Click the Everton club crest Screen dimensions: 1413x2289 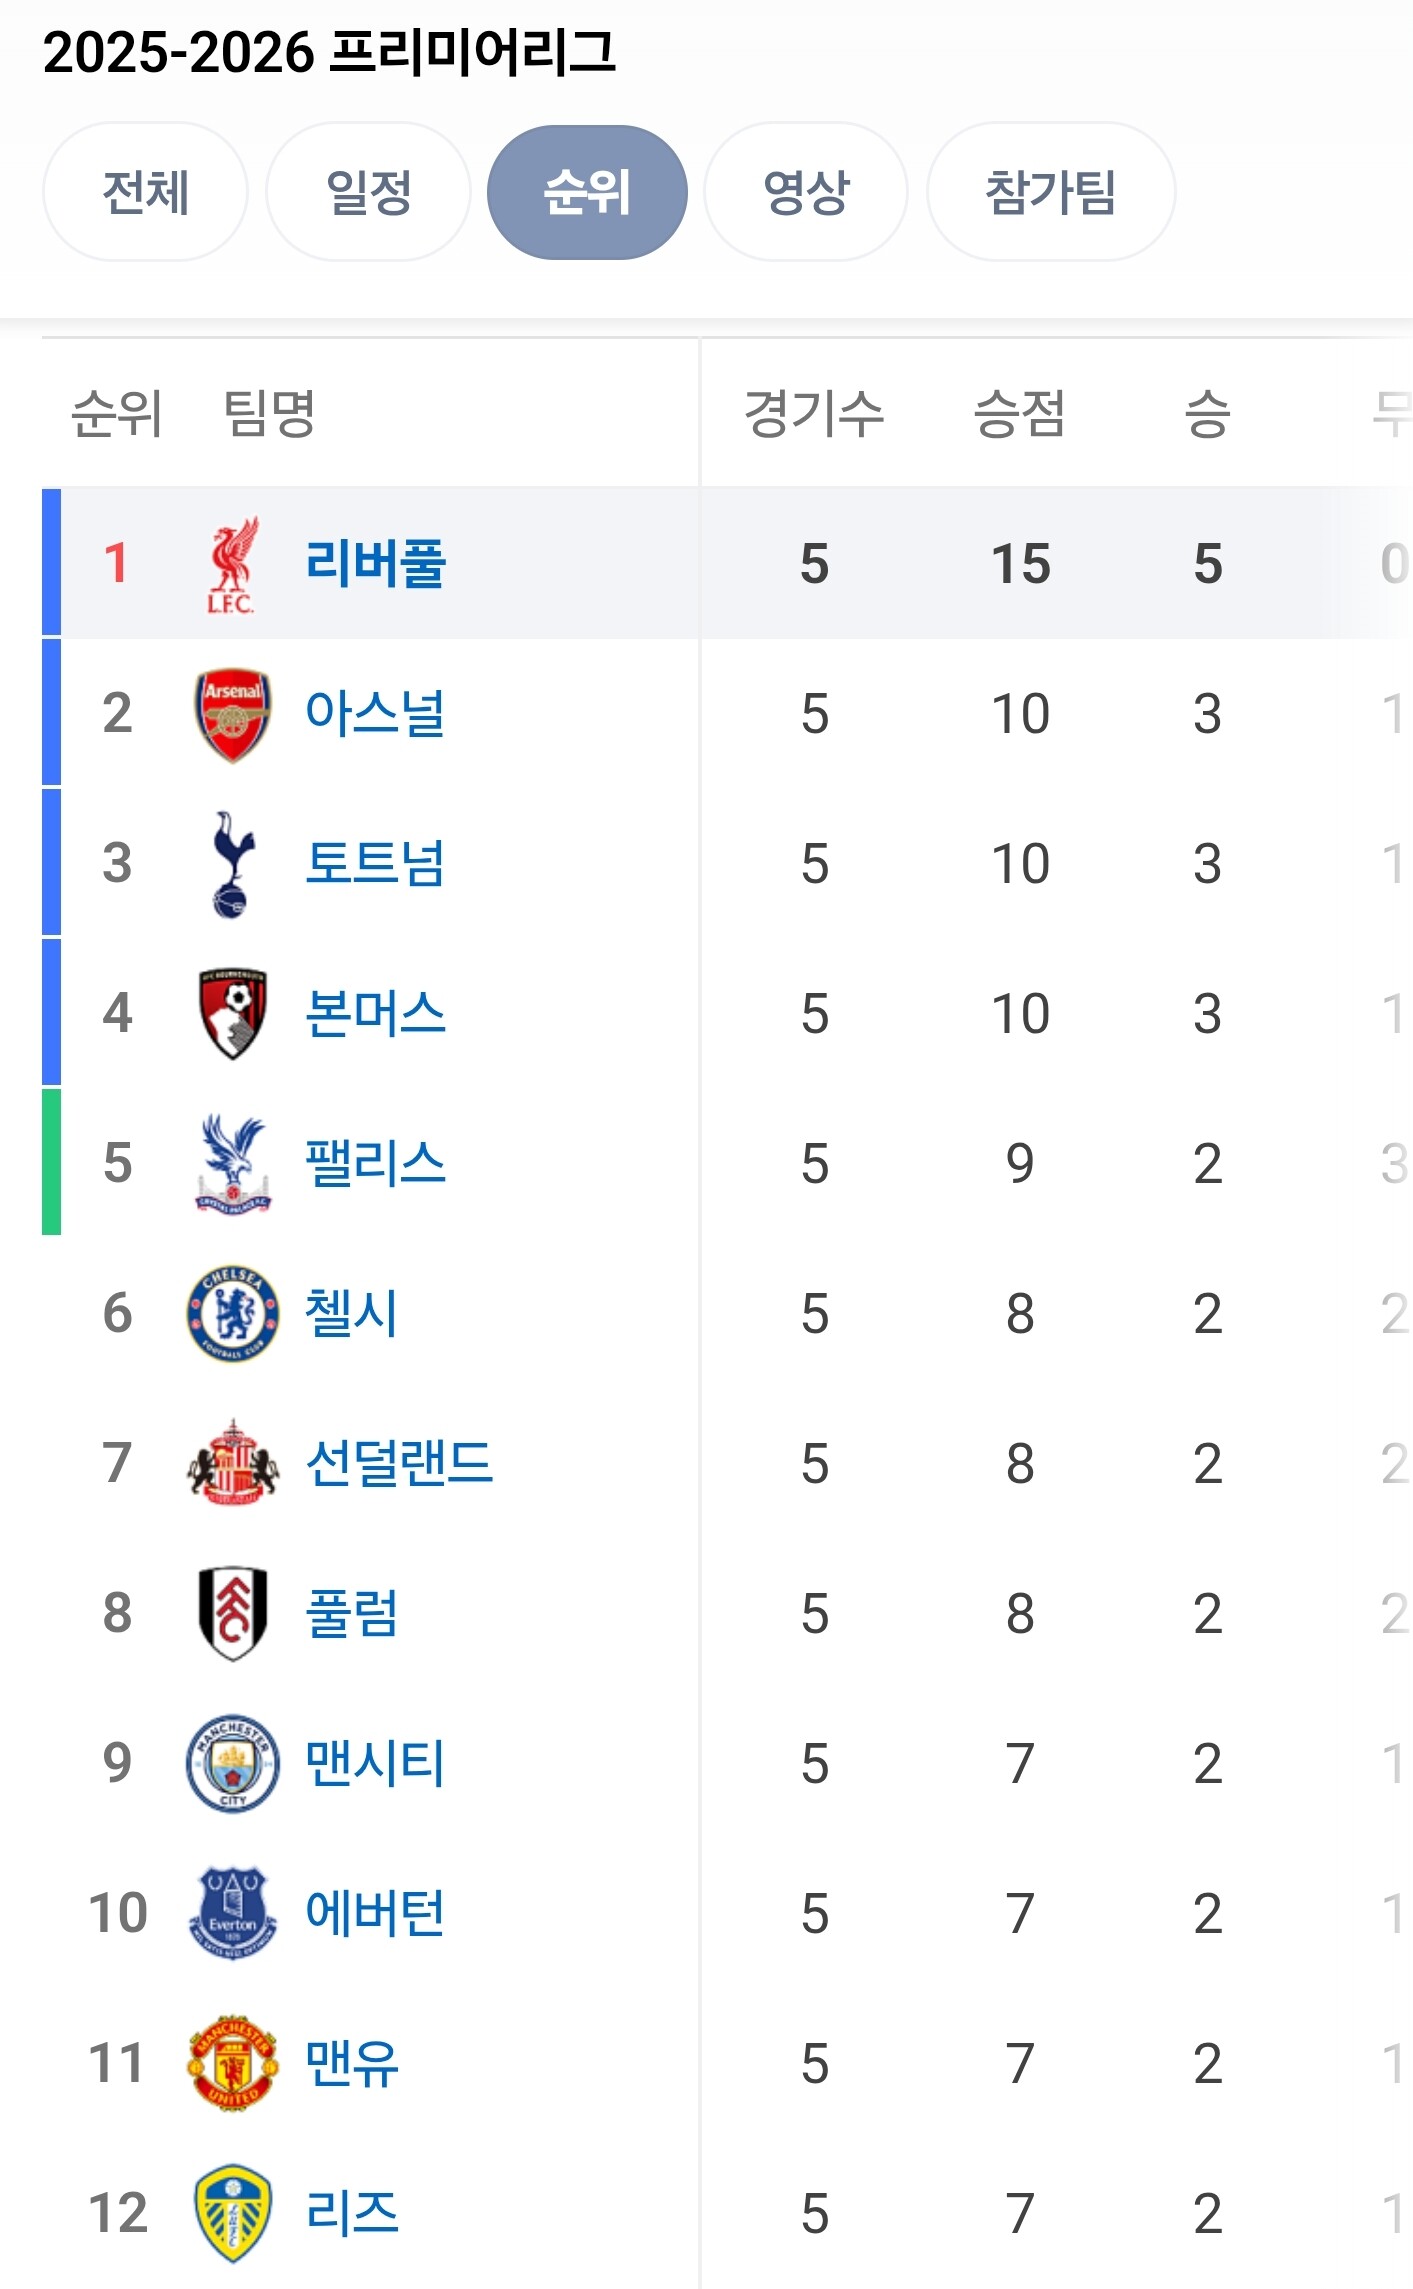pyautogui.click(x=232, y=1913)
